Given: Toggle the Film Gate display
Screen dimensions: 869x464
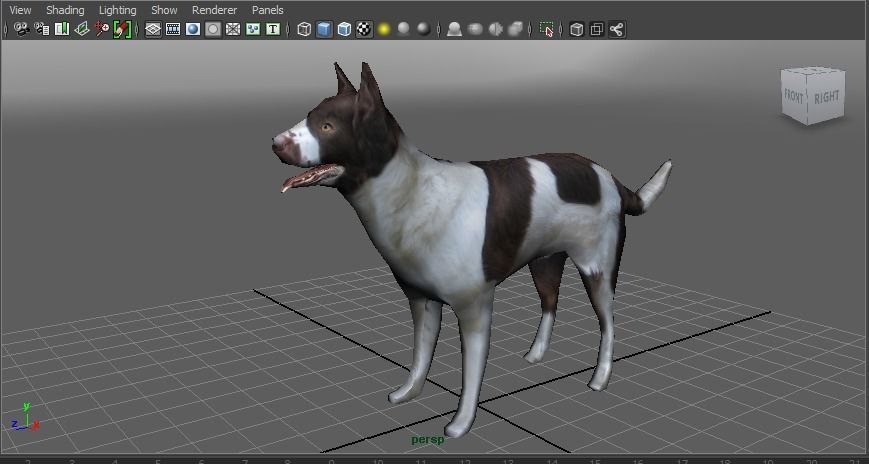Looking at the screenshot, I should click(x=173, y=29).
